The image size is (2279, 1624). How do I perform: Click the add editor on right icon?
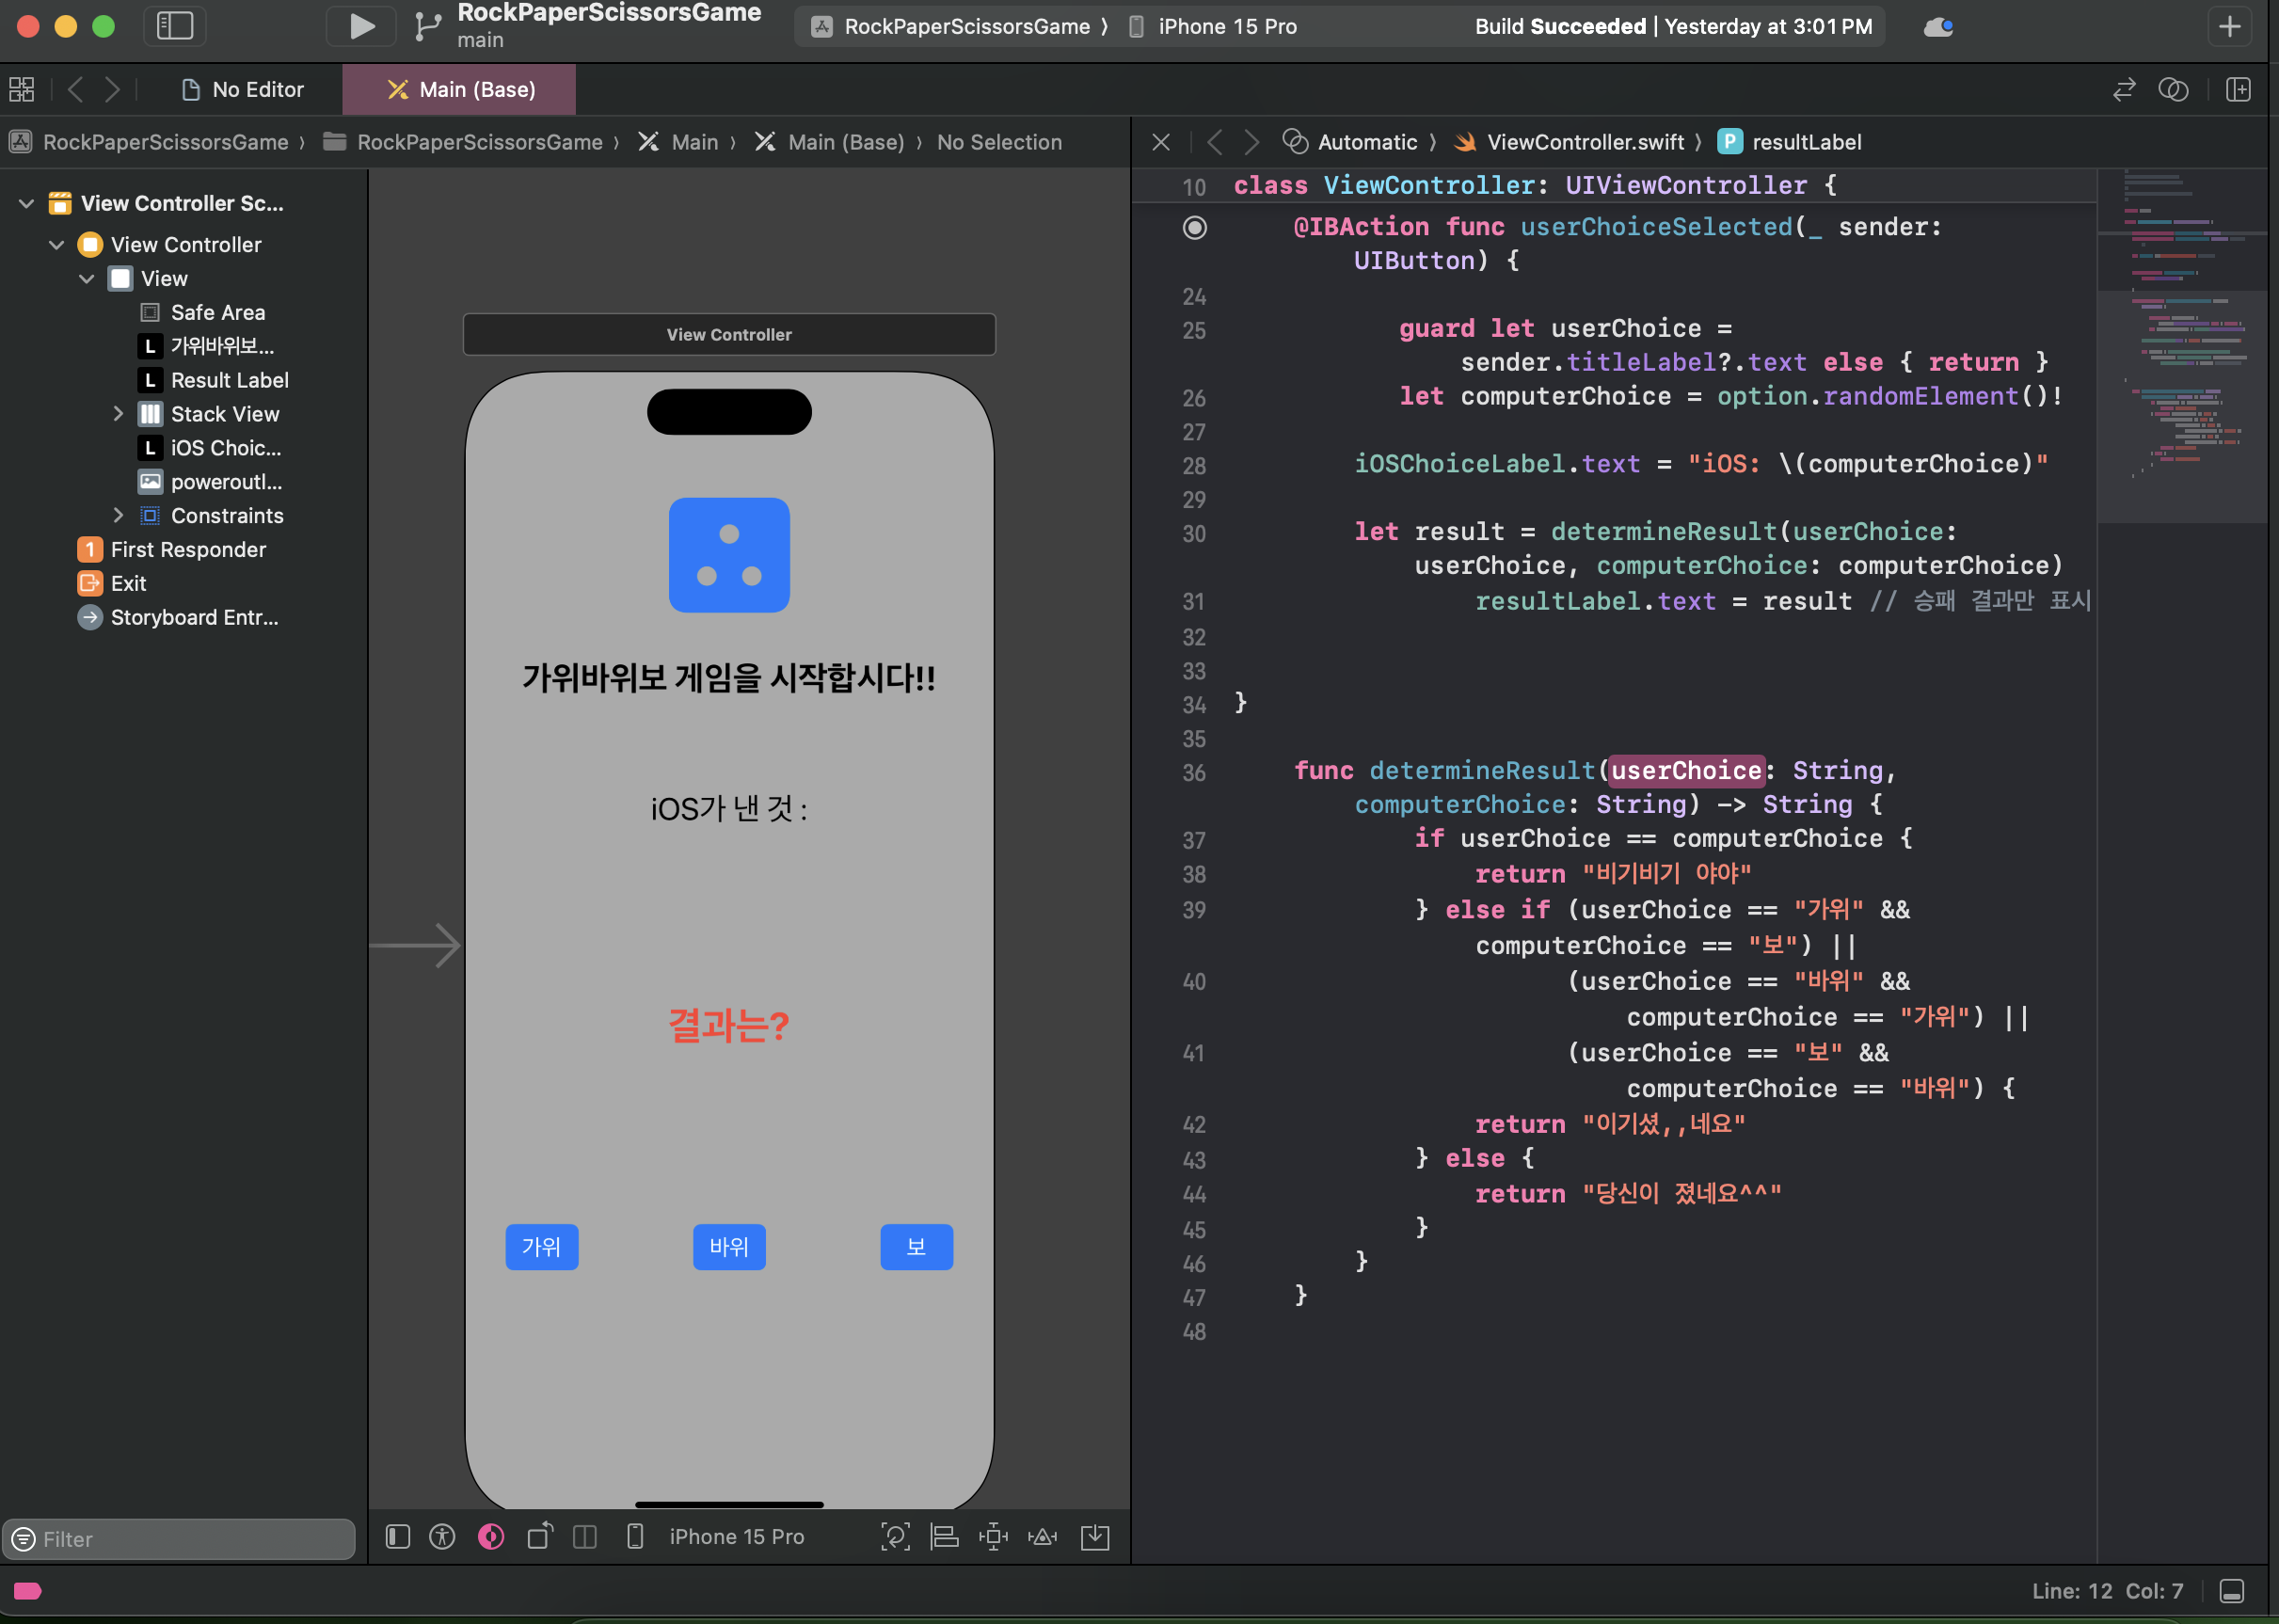point(2238,90)
